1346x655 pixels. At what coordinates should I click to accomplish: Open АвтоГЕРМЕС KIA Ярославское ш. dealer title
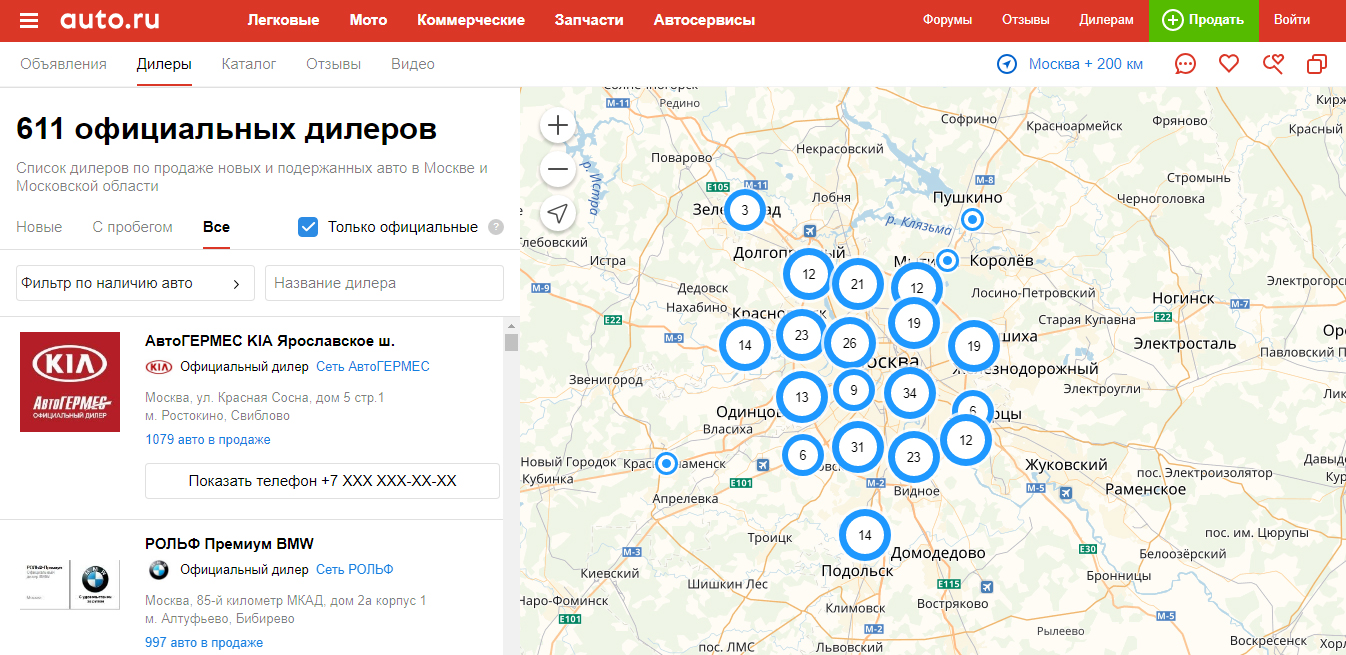(x=270, y=341)
